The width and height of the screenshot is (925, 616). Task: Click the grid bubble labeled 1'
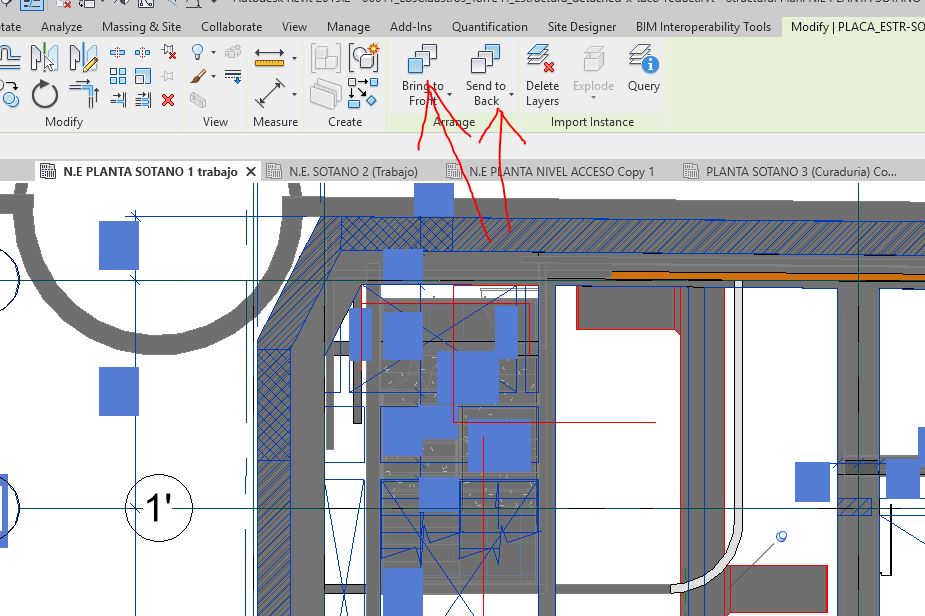click(x=158, y=508)
